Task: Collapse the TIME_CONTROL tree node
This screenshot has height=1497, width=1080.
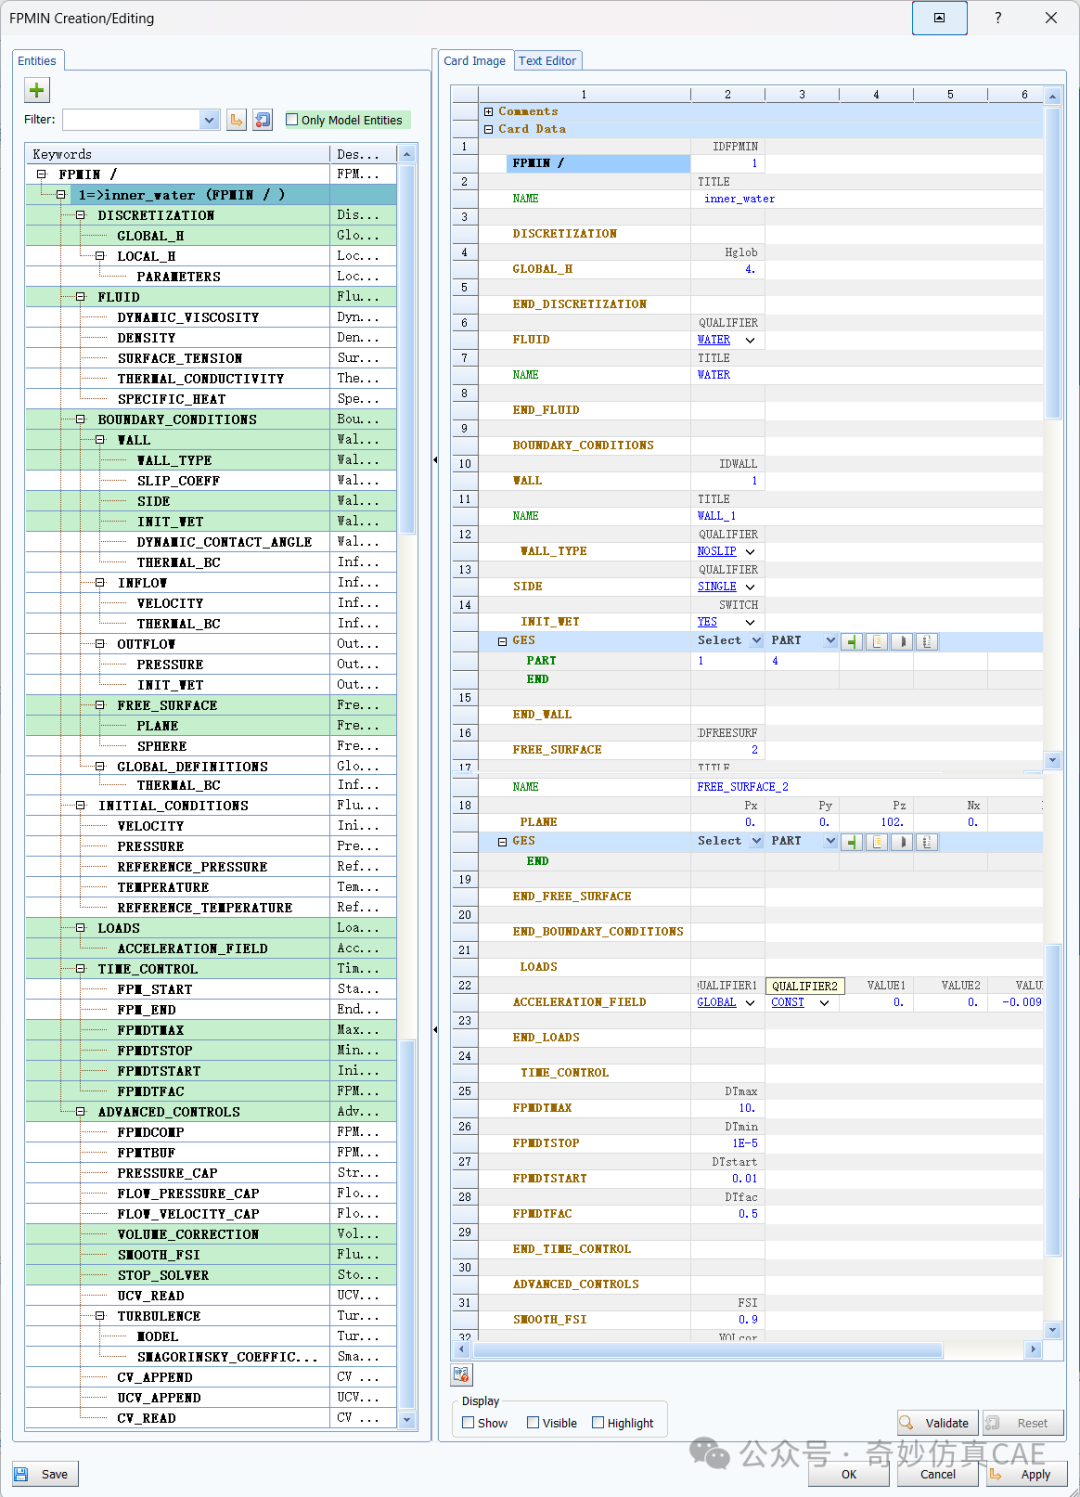Action: click(x=81, y=969)
